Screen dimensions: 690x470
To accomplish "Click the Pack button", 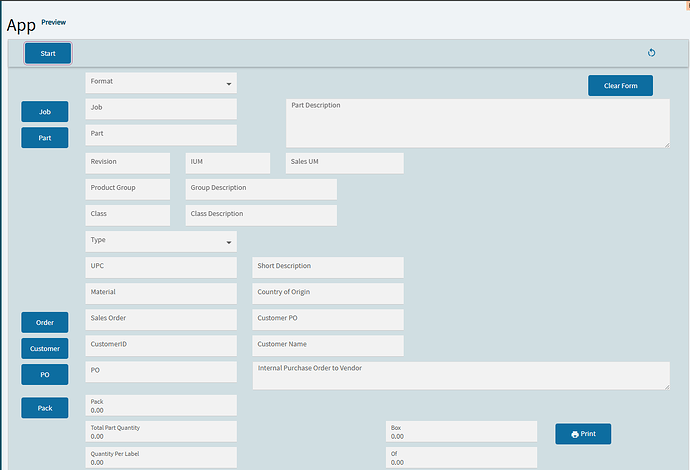I will point(45,408).
